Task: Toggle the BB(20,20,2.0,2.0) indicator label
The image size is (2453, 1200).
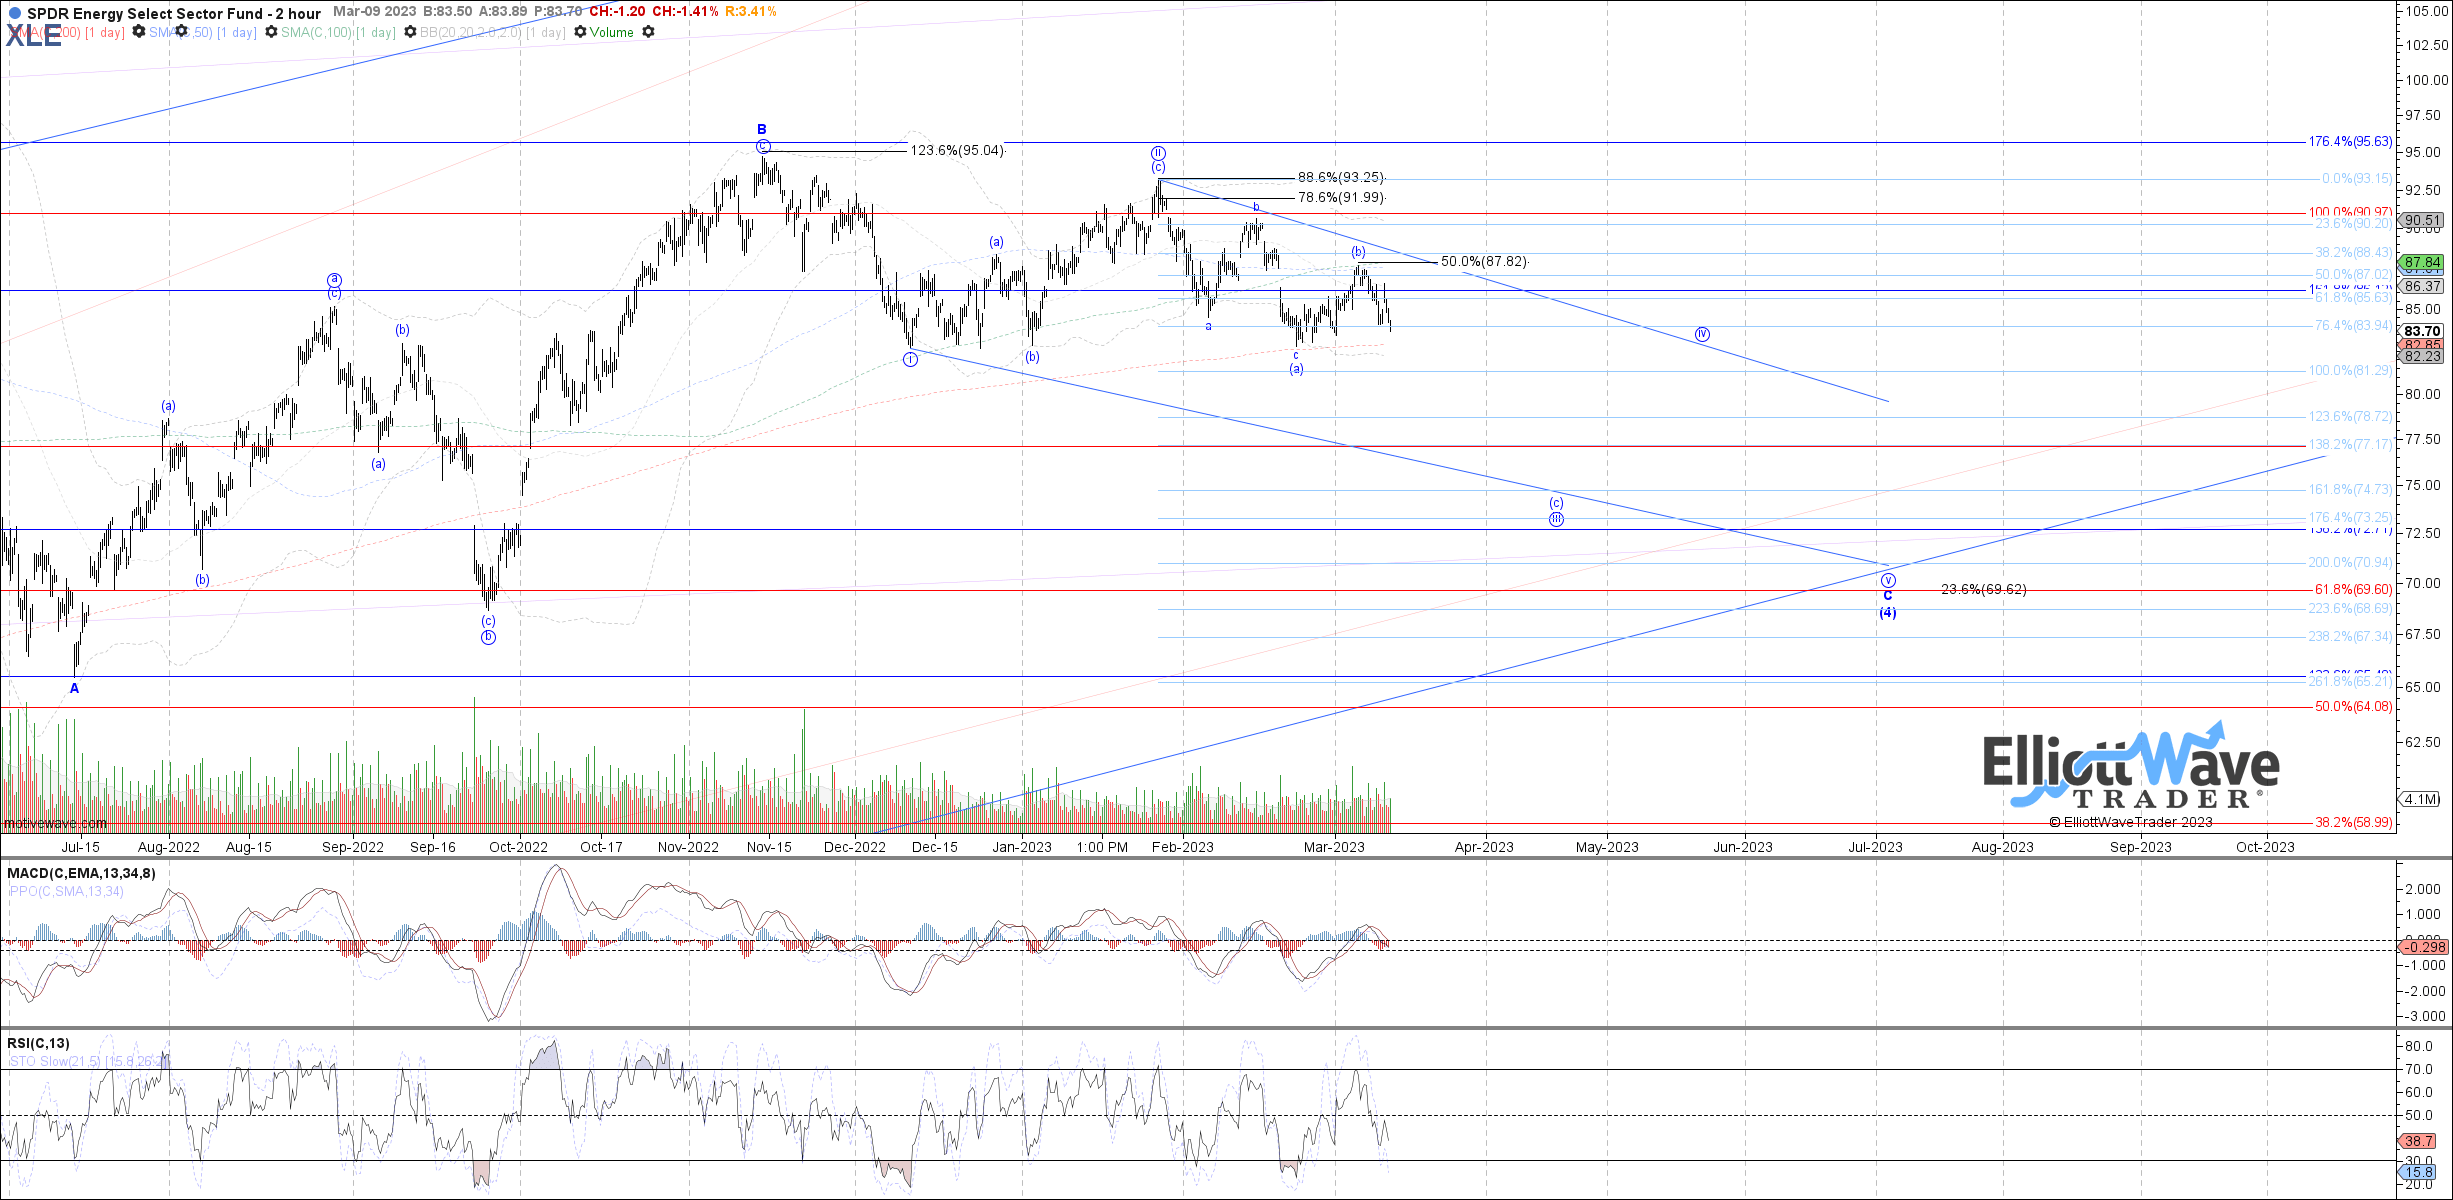Action: tap(470, 32)
